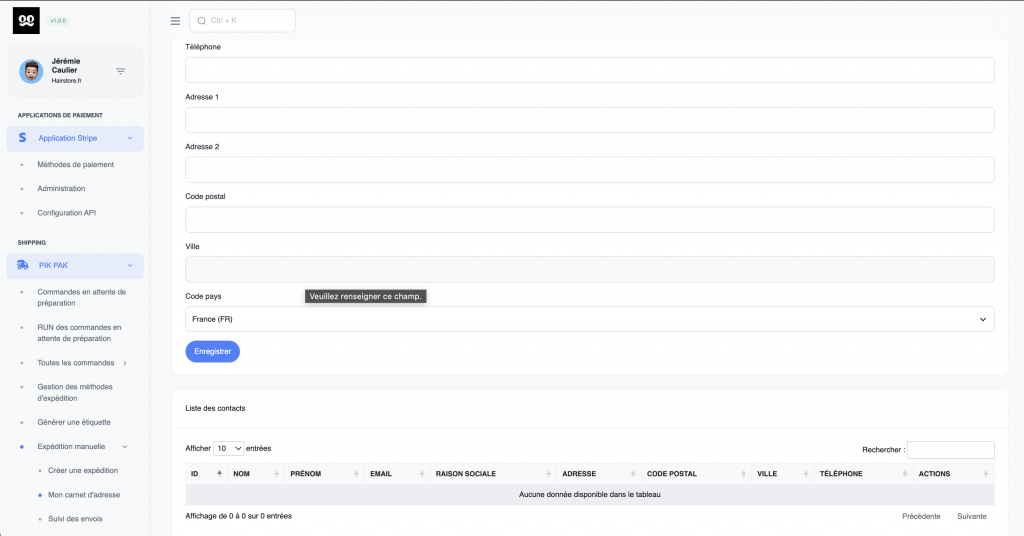1024x536 pixels.
Task: Click the Suivante pagination link
Action: [x=971, y=516]
